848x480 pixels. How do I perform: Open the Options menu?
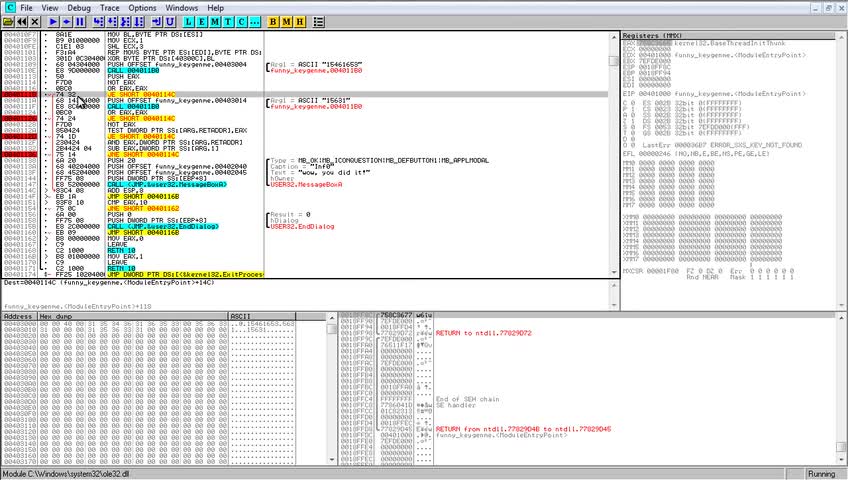(142, 8)
